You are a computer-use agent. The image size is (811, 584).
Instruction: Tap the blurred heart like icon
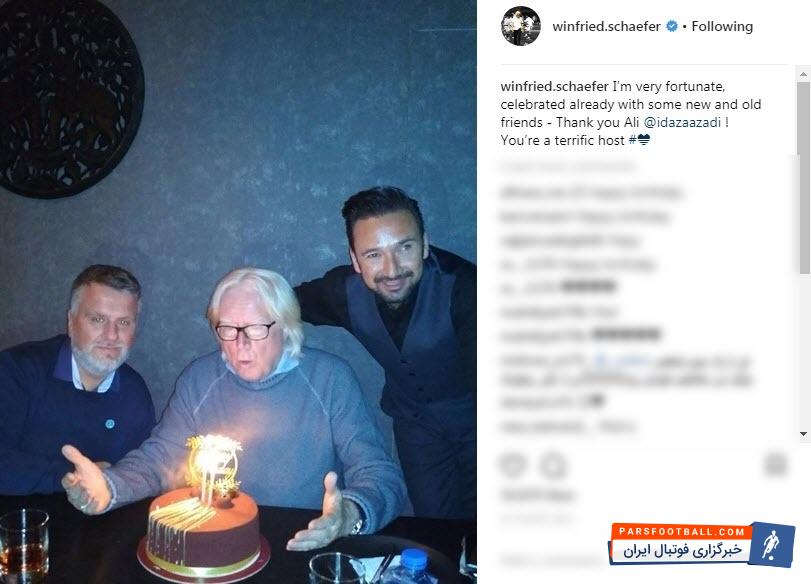point(512,465)
